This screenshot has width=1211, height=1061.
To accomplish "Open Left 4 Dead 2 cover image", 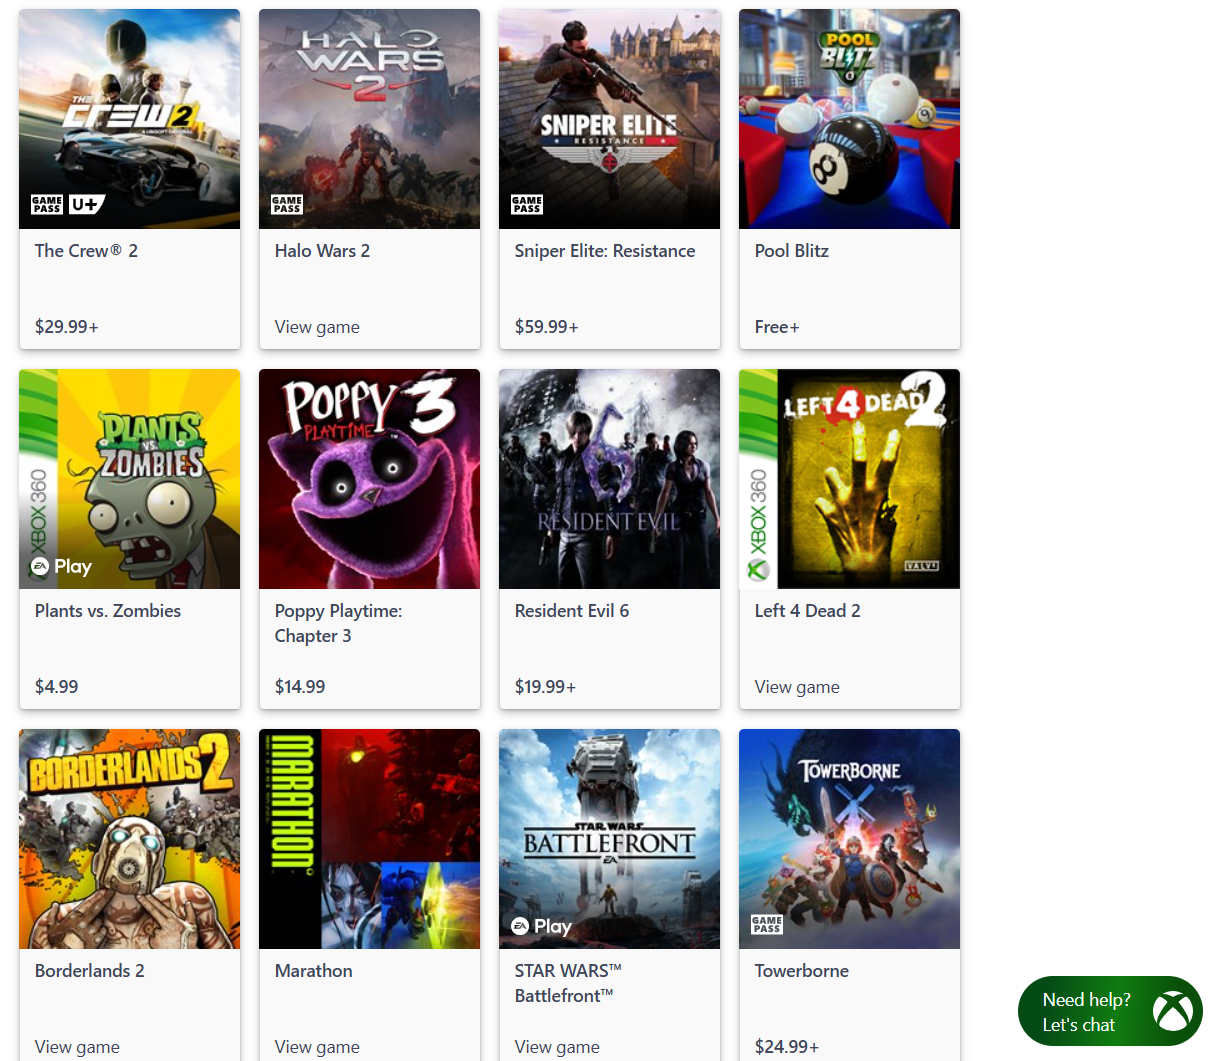I will pos(850,479).
